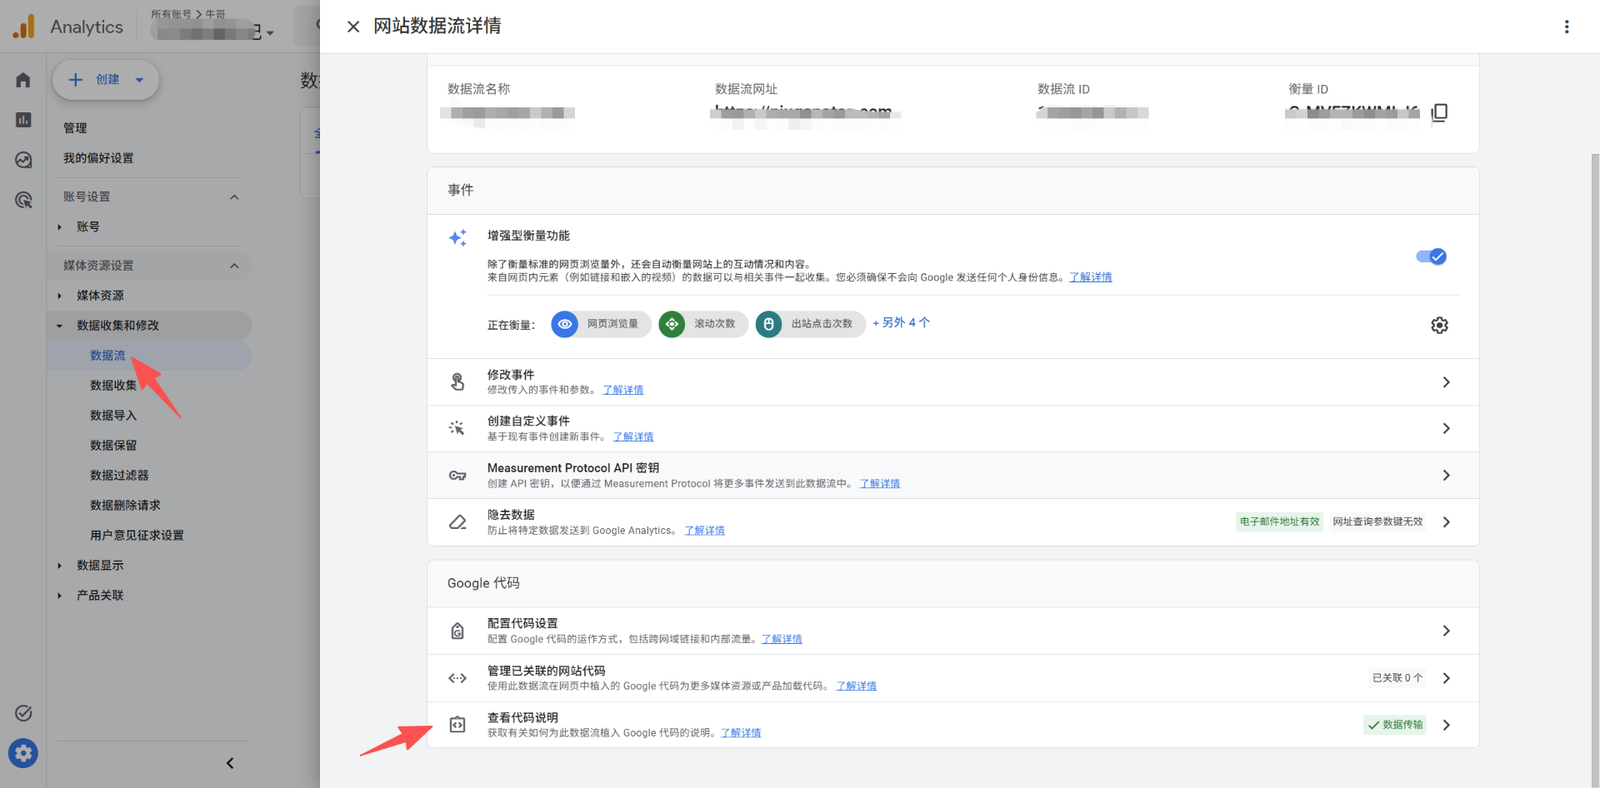Click the 创建自定义事件 cursor icon
The height and width of the screenshot is (788, 1600).
coord(457,428)
